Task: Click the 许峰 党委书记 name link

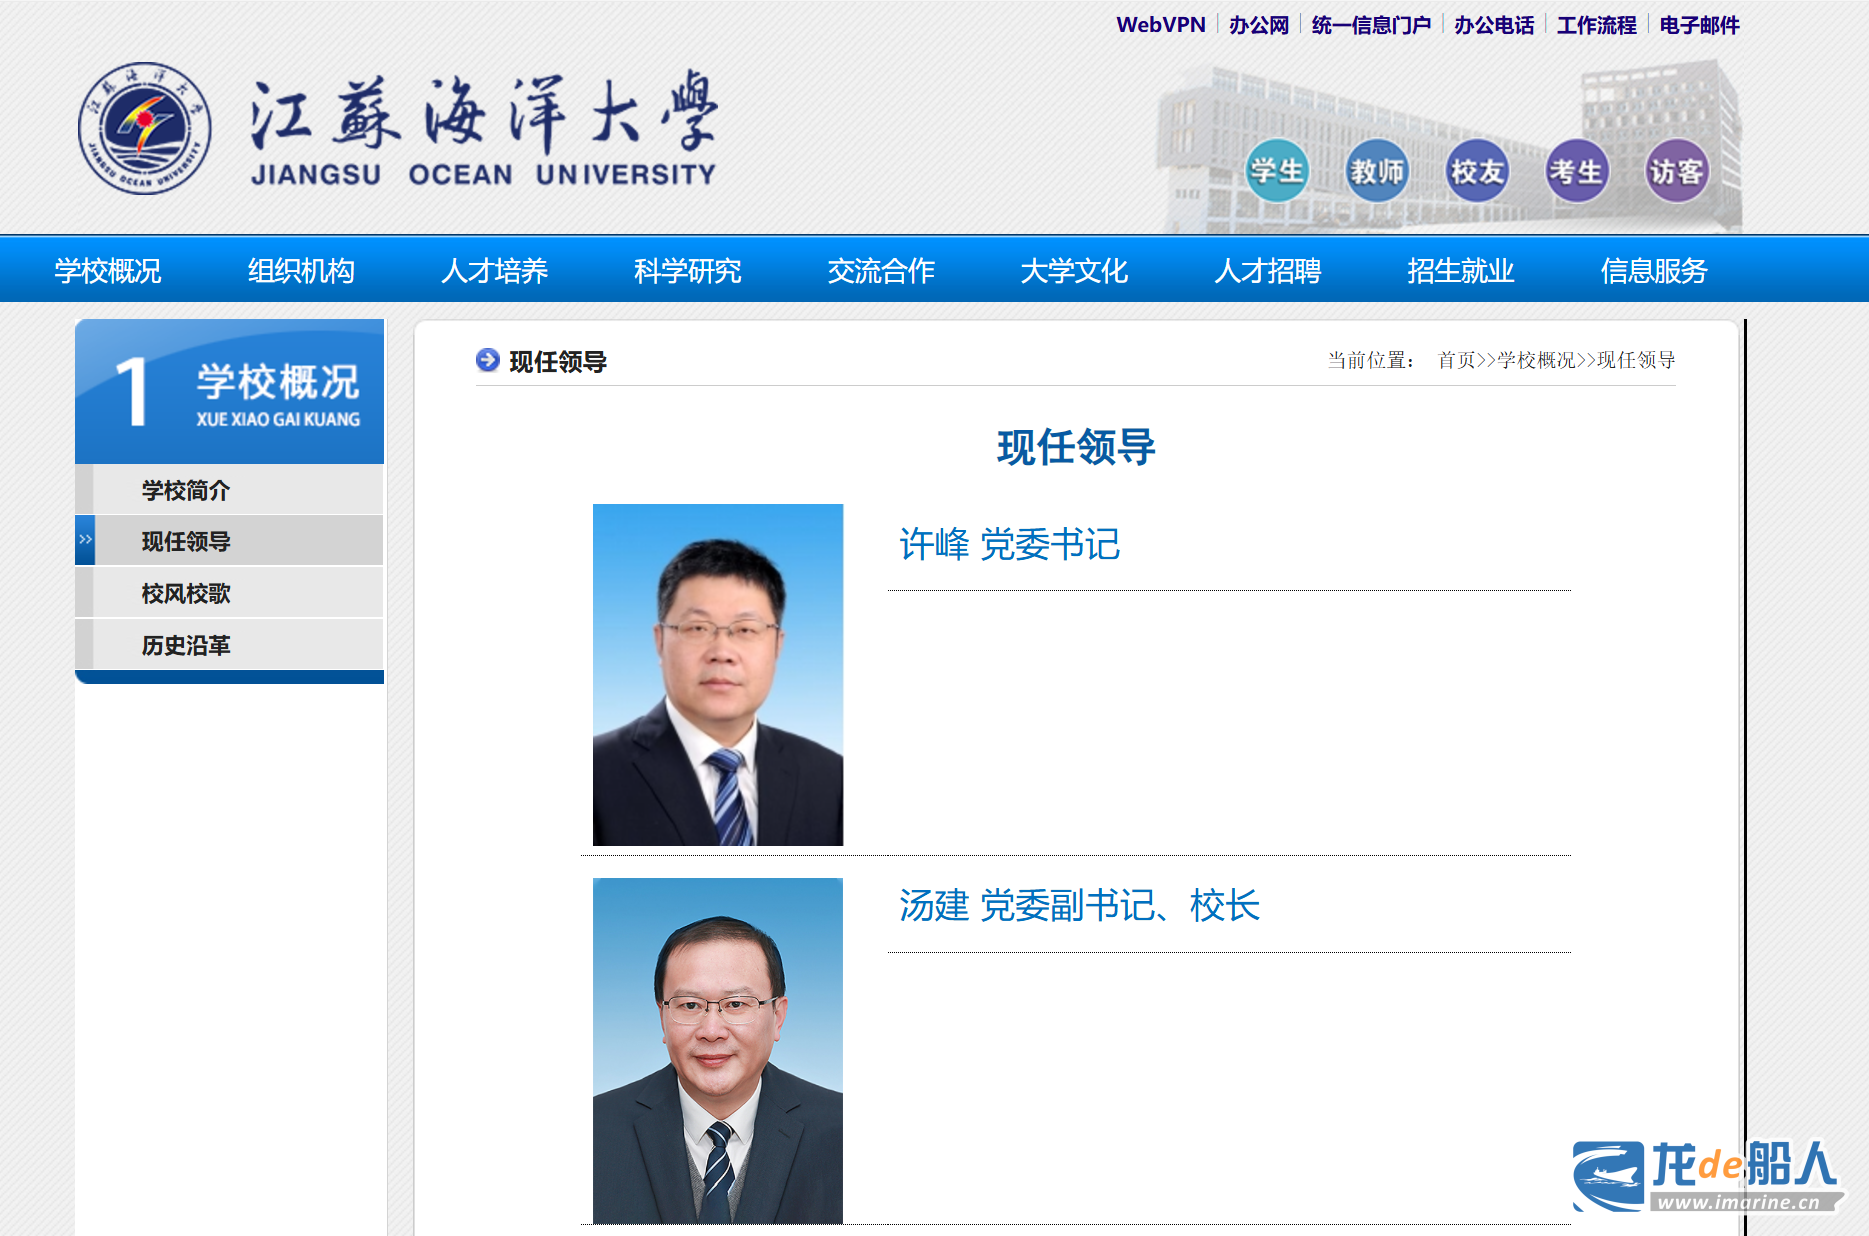Action: click(x=1009, y=544)
